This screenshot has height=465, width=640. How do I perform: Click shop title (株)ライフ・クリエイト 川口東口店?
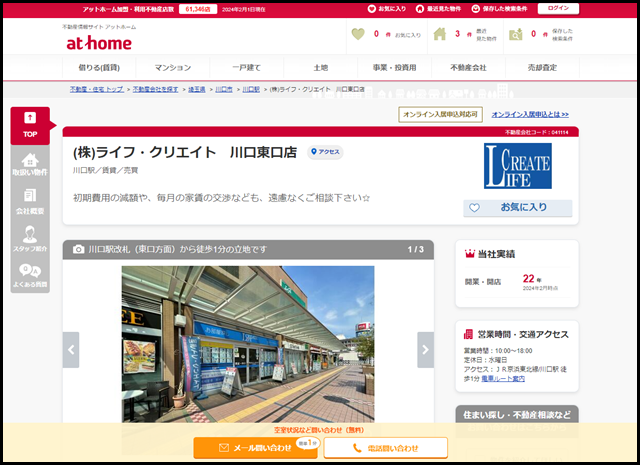(x=185, y=152)
